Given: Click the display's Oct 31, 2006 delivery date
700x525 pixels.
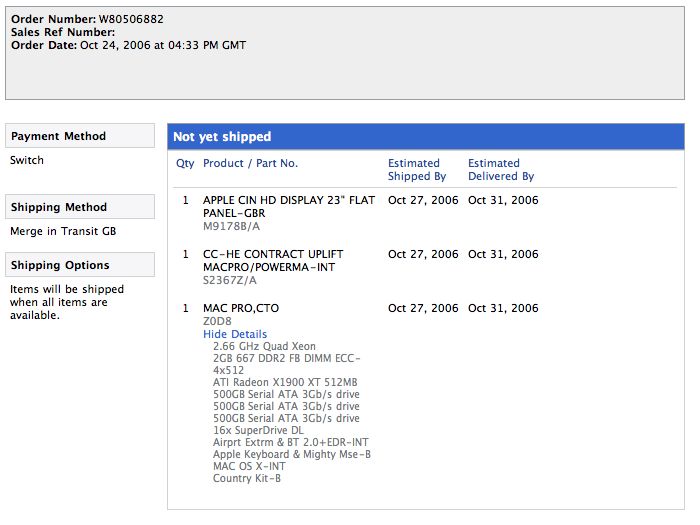Looking at the screenshot, I should coord(503,200).
